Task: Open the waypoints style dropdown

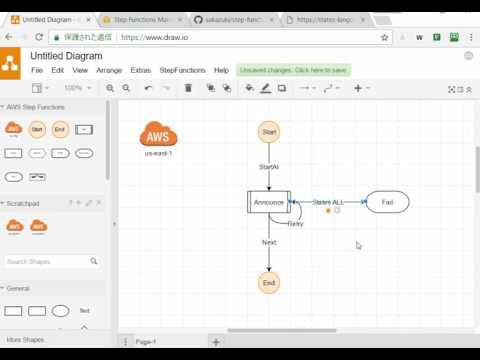Action: click(331, 88)
